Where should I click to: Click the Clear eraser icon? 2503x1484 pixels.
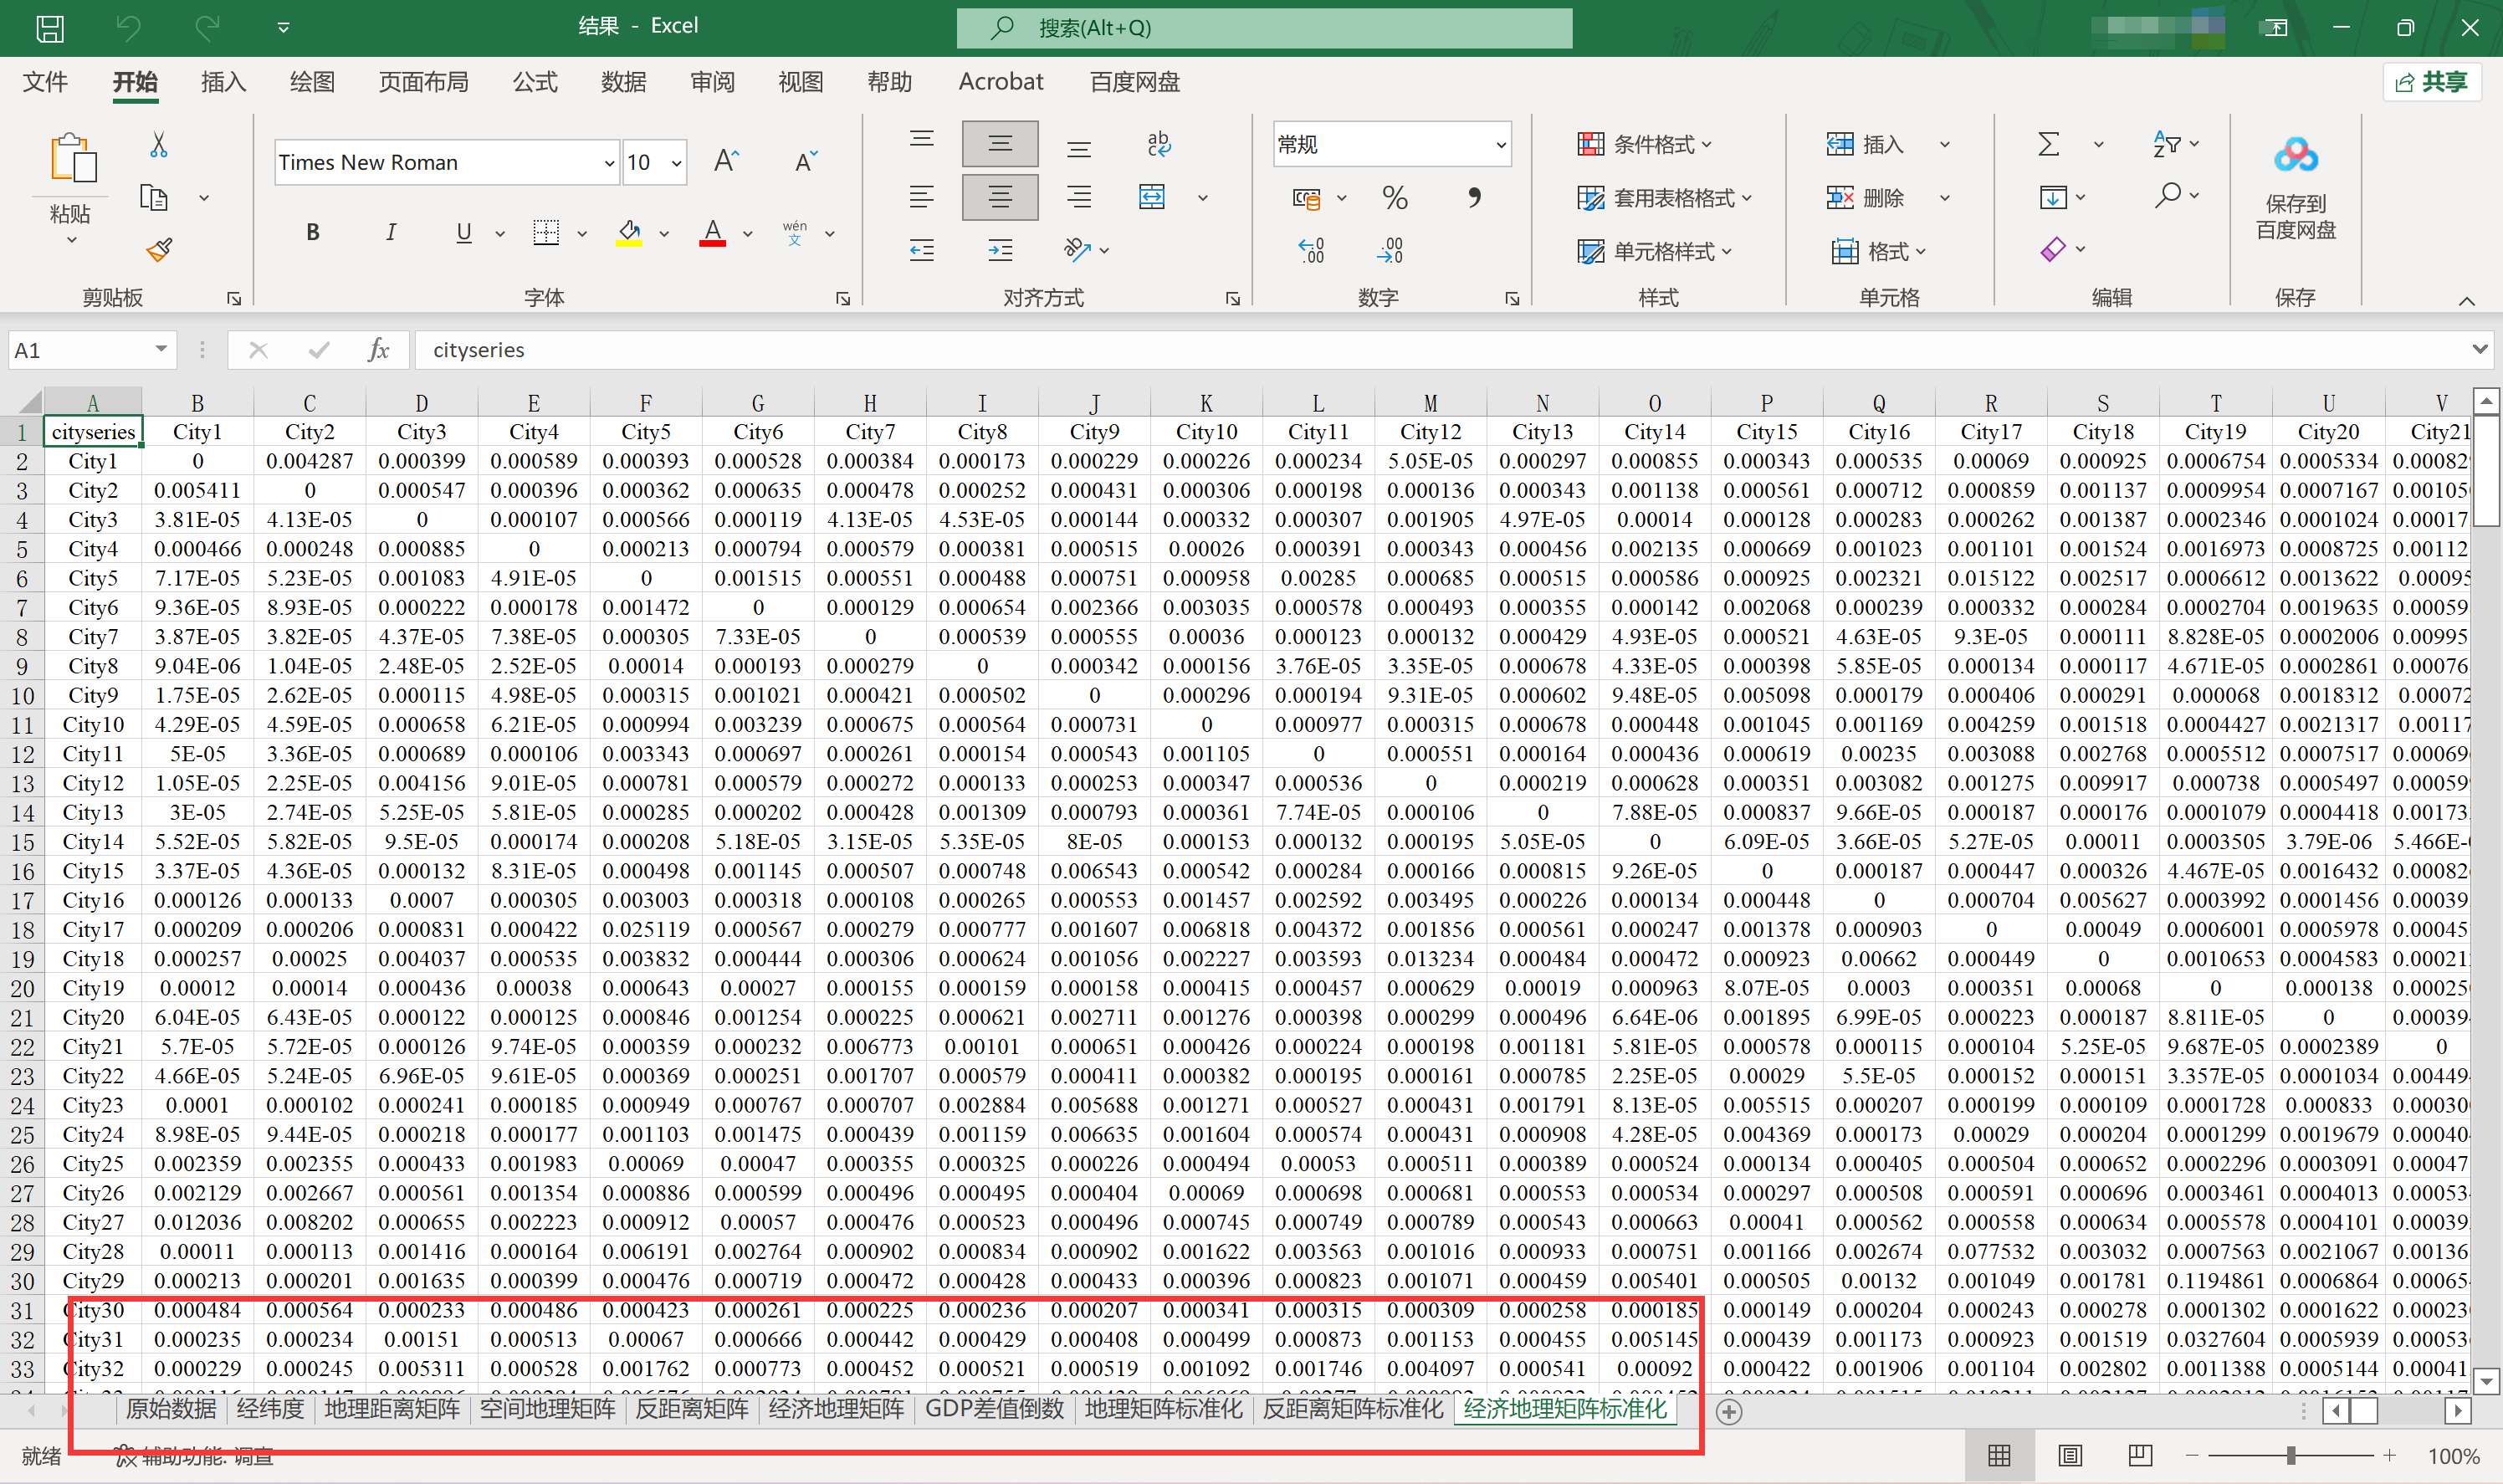point(2053,249)
